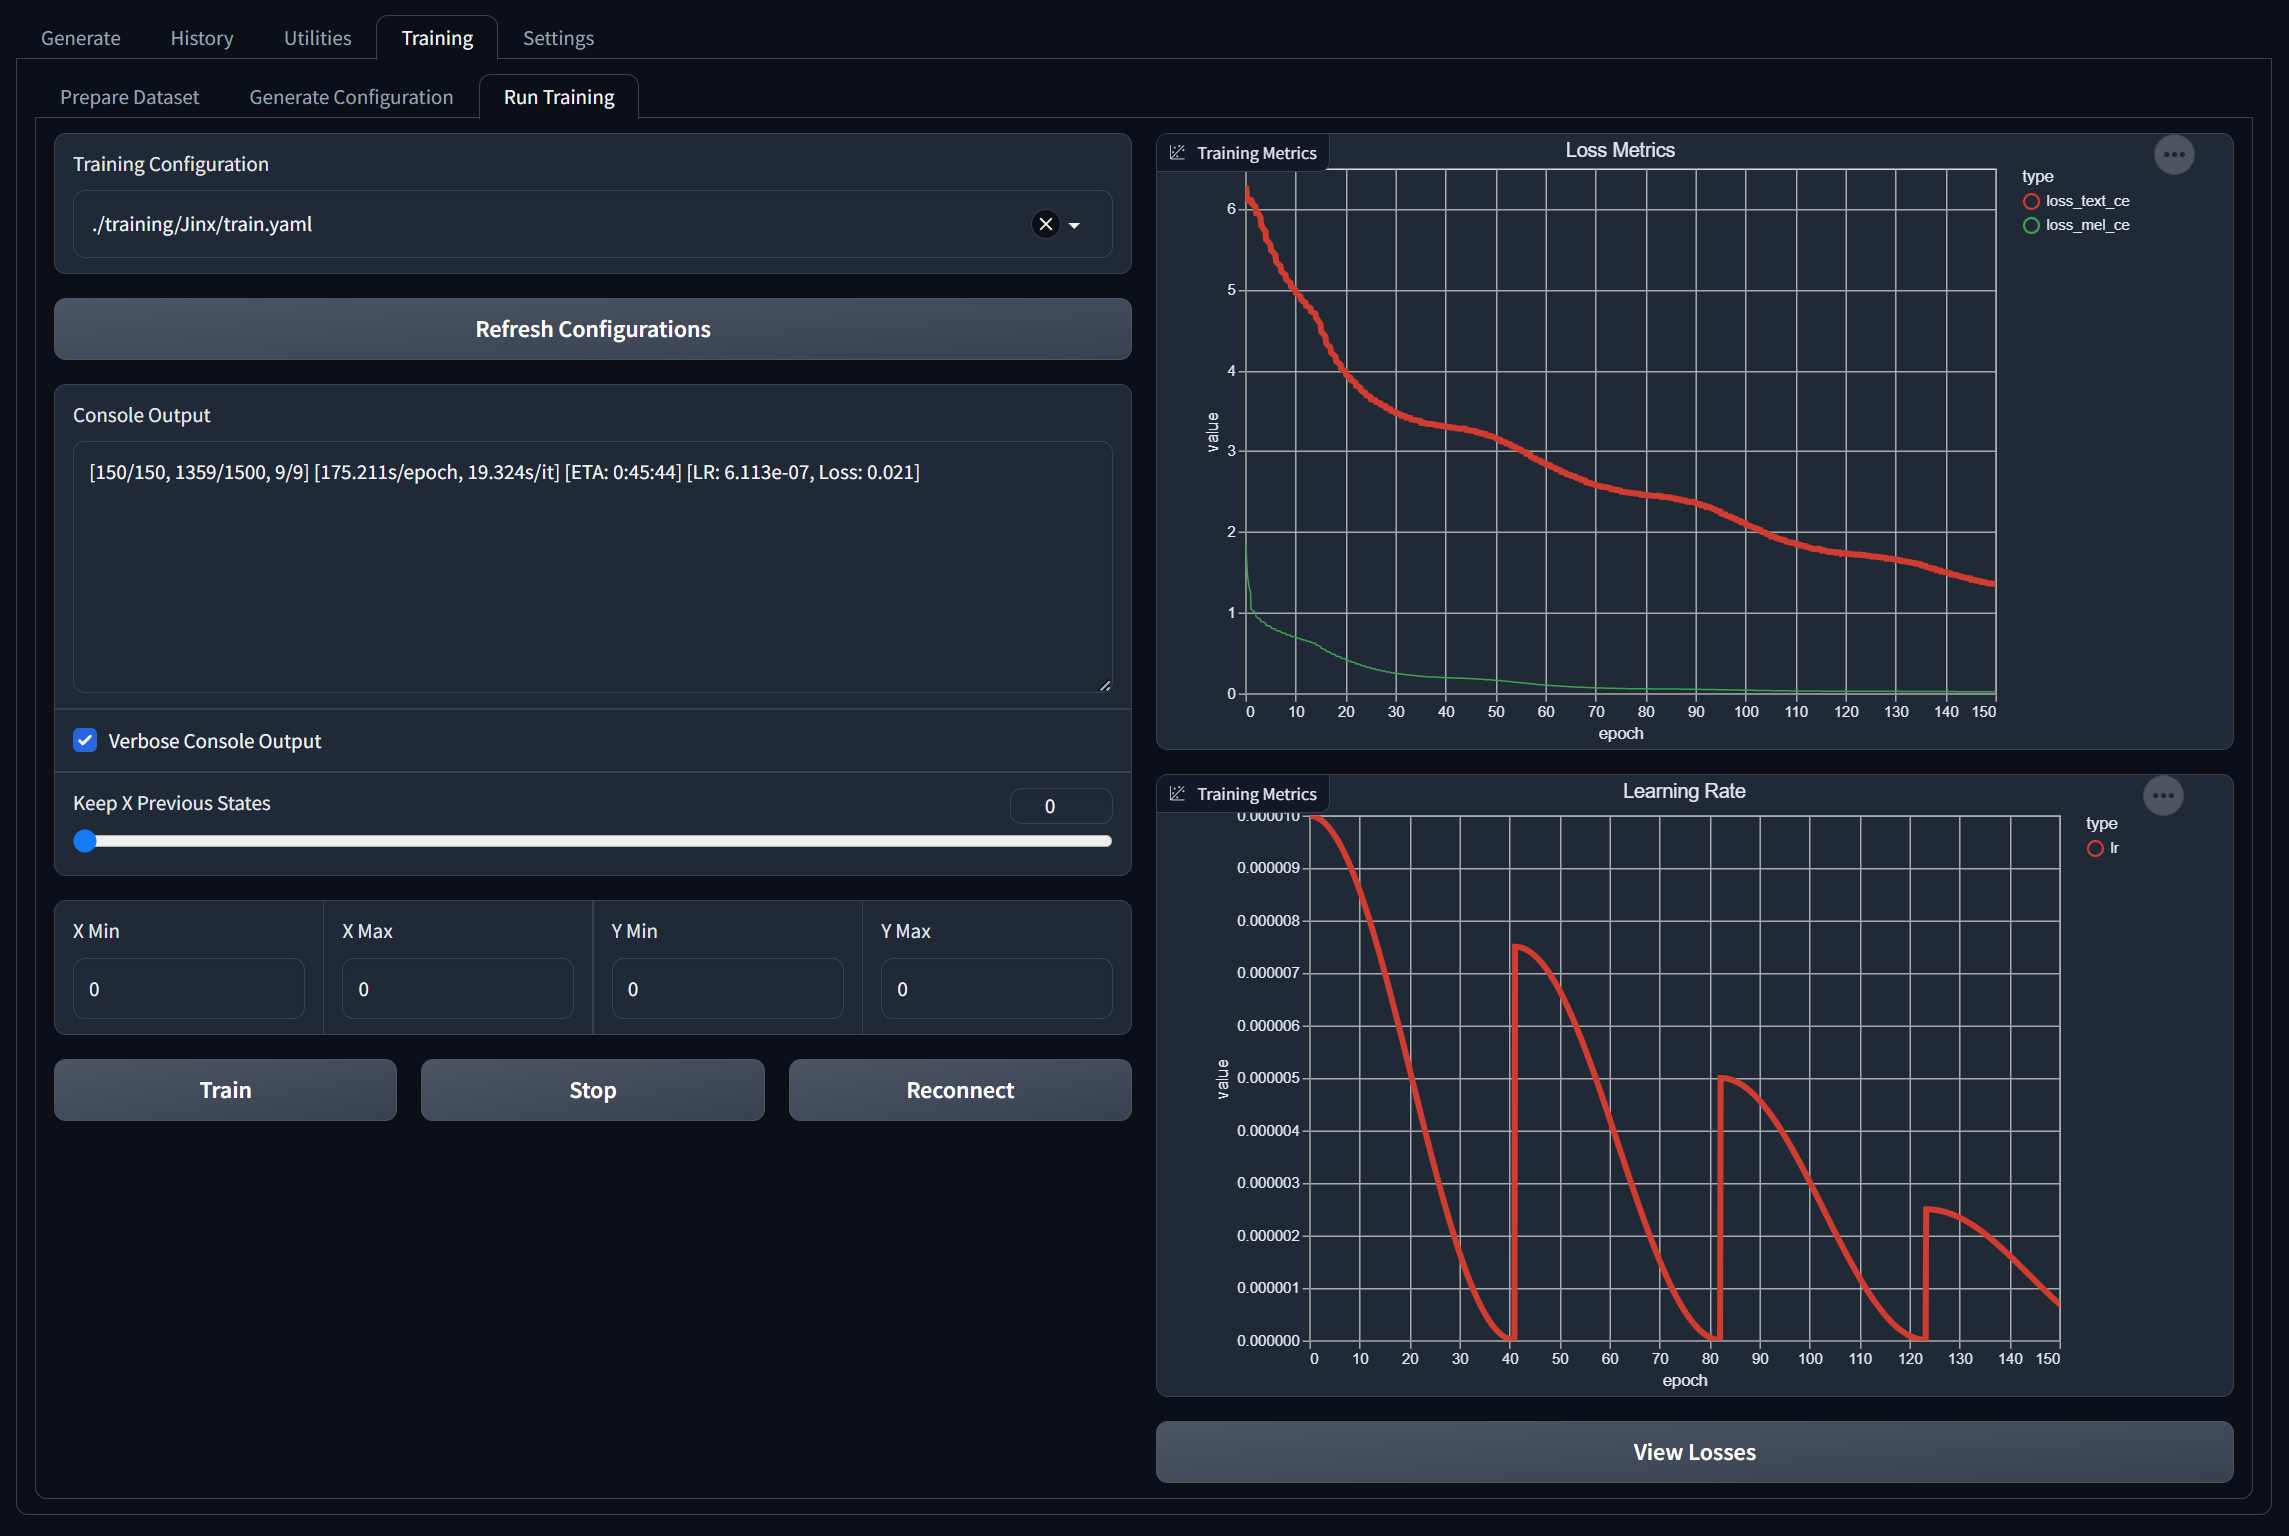The width and height of the screenshot is (2289, 1536).
Task: Click the View Losses button
Action: 1694,1452
